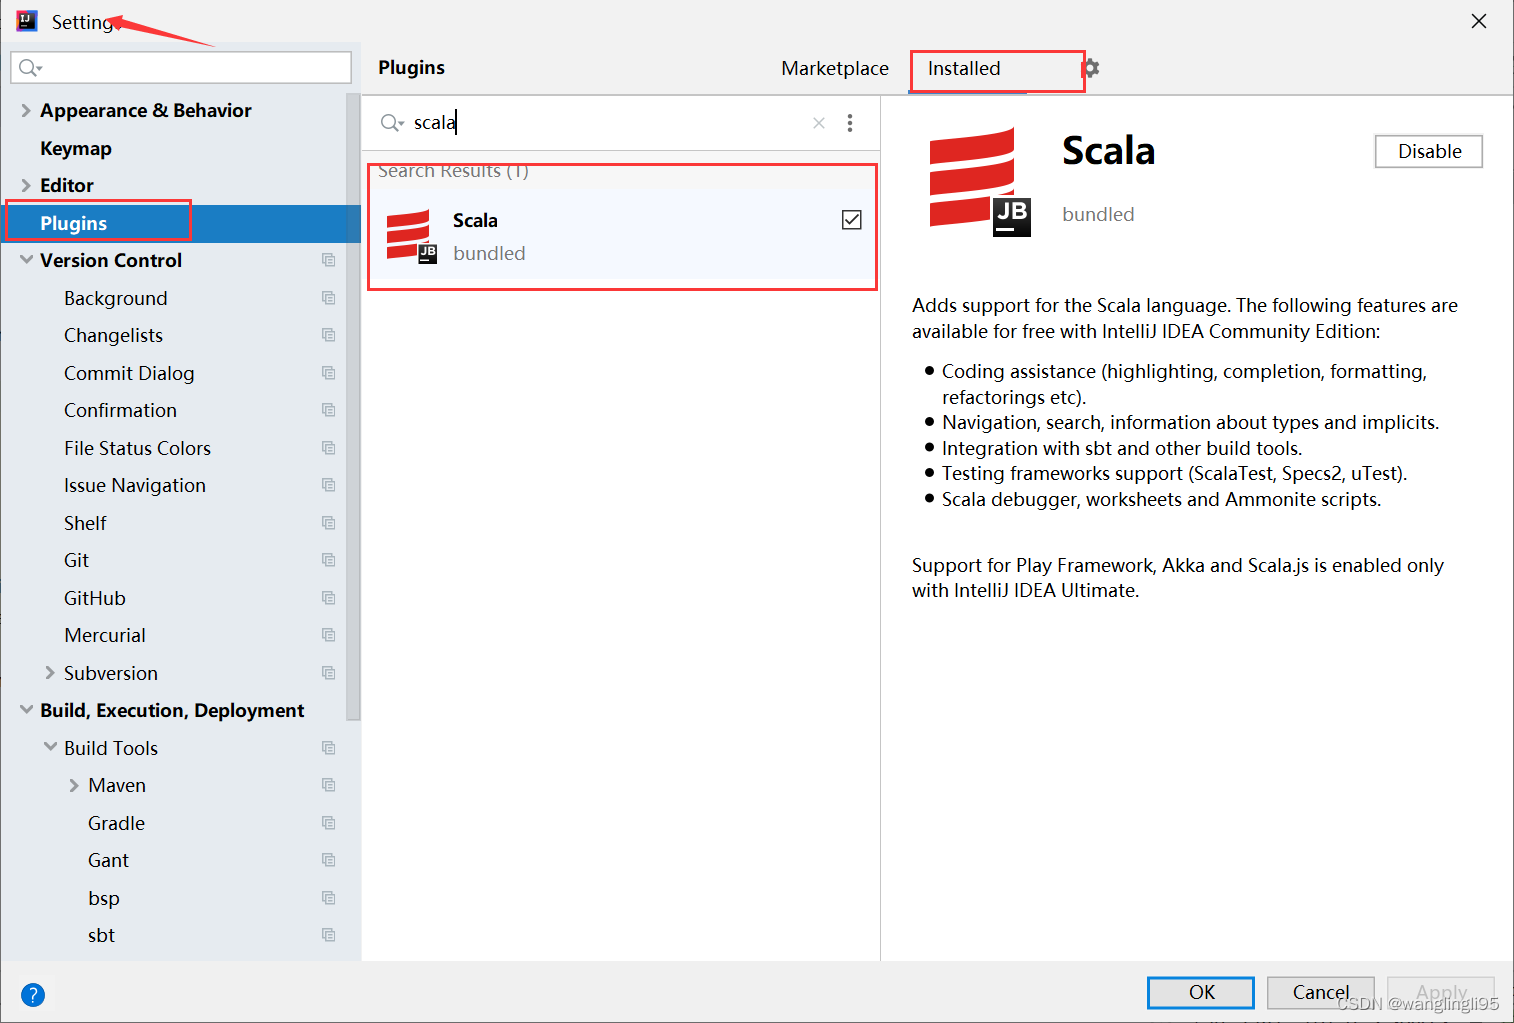Collapse the Build Tools node

tap(50, 748)
